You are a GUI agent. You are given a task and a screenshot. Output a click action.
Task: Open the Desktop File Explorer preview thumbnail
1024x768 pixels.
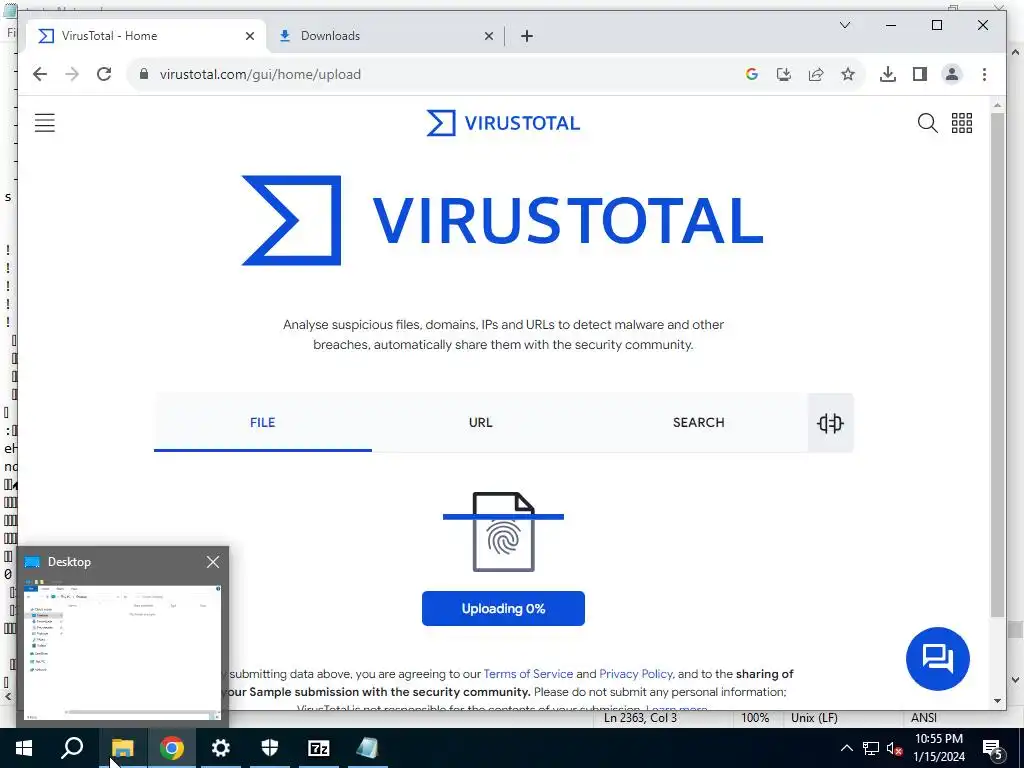pos(122,649)
